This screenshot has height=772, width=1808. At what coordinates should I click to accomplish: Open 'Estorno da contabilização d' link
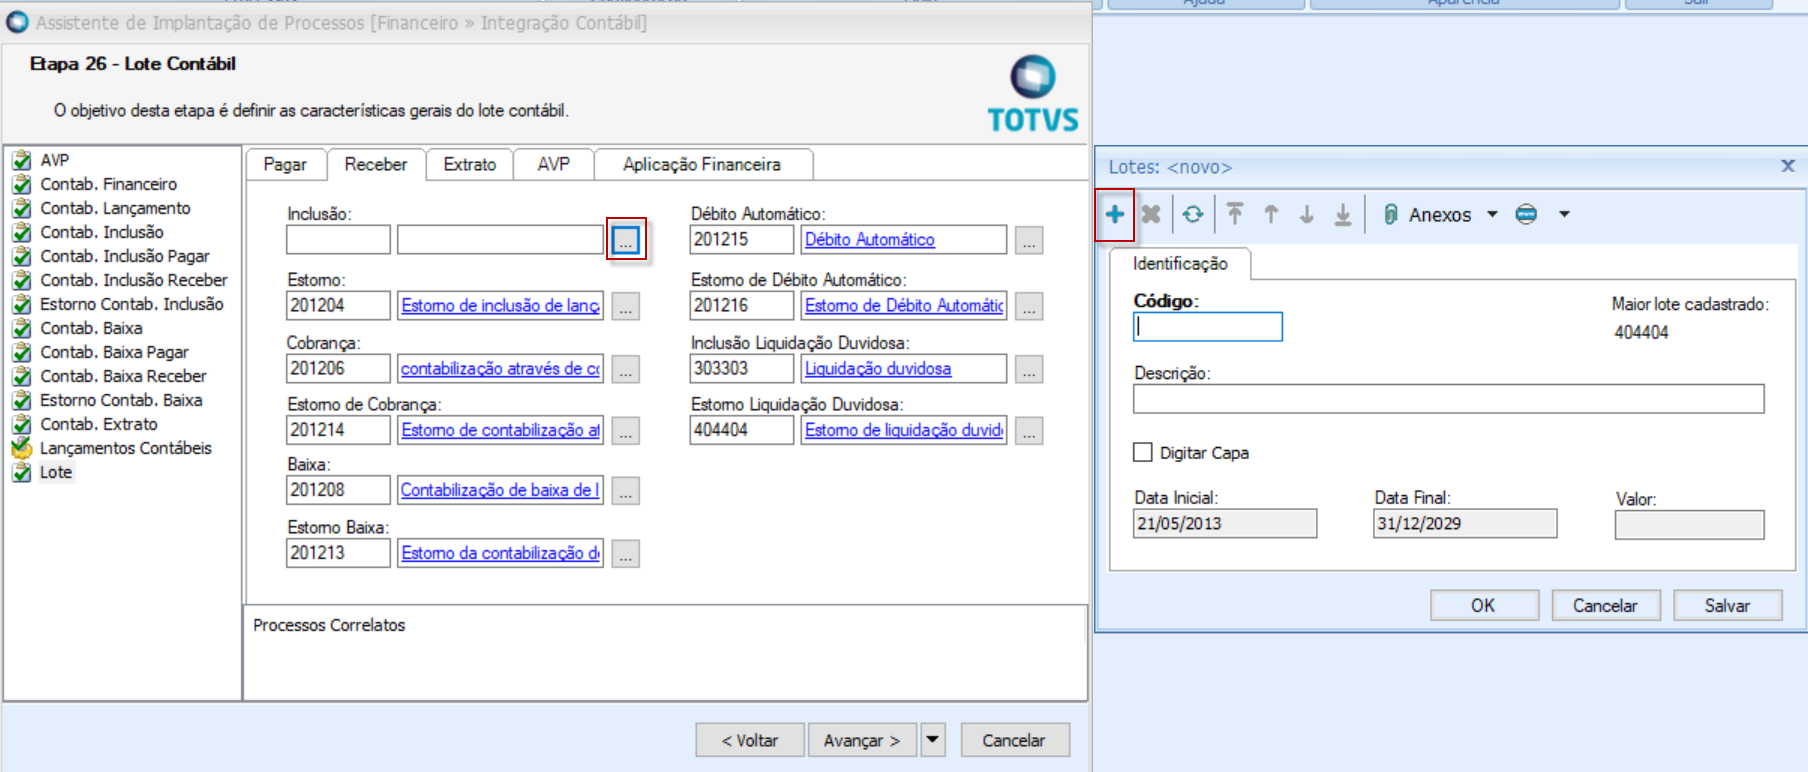coord(500,553)
